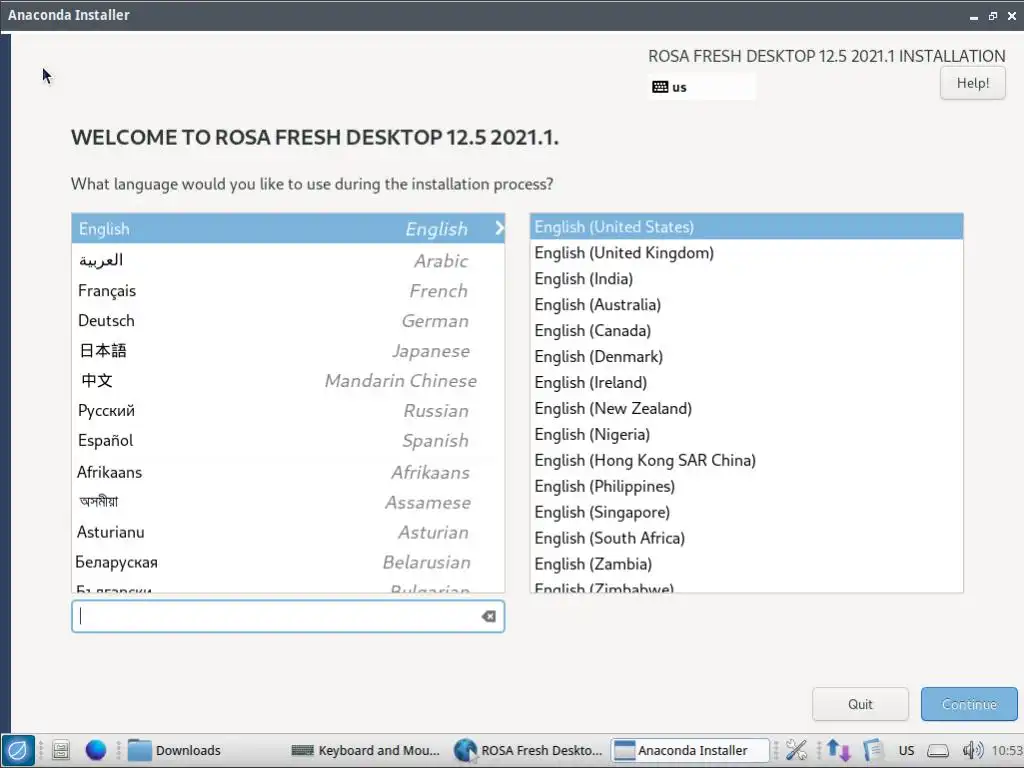This screenshot has width=1024, height=768.
Task: Click the network arrows tray icon
Action: tap(838, 750)
